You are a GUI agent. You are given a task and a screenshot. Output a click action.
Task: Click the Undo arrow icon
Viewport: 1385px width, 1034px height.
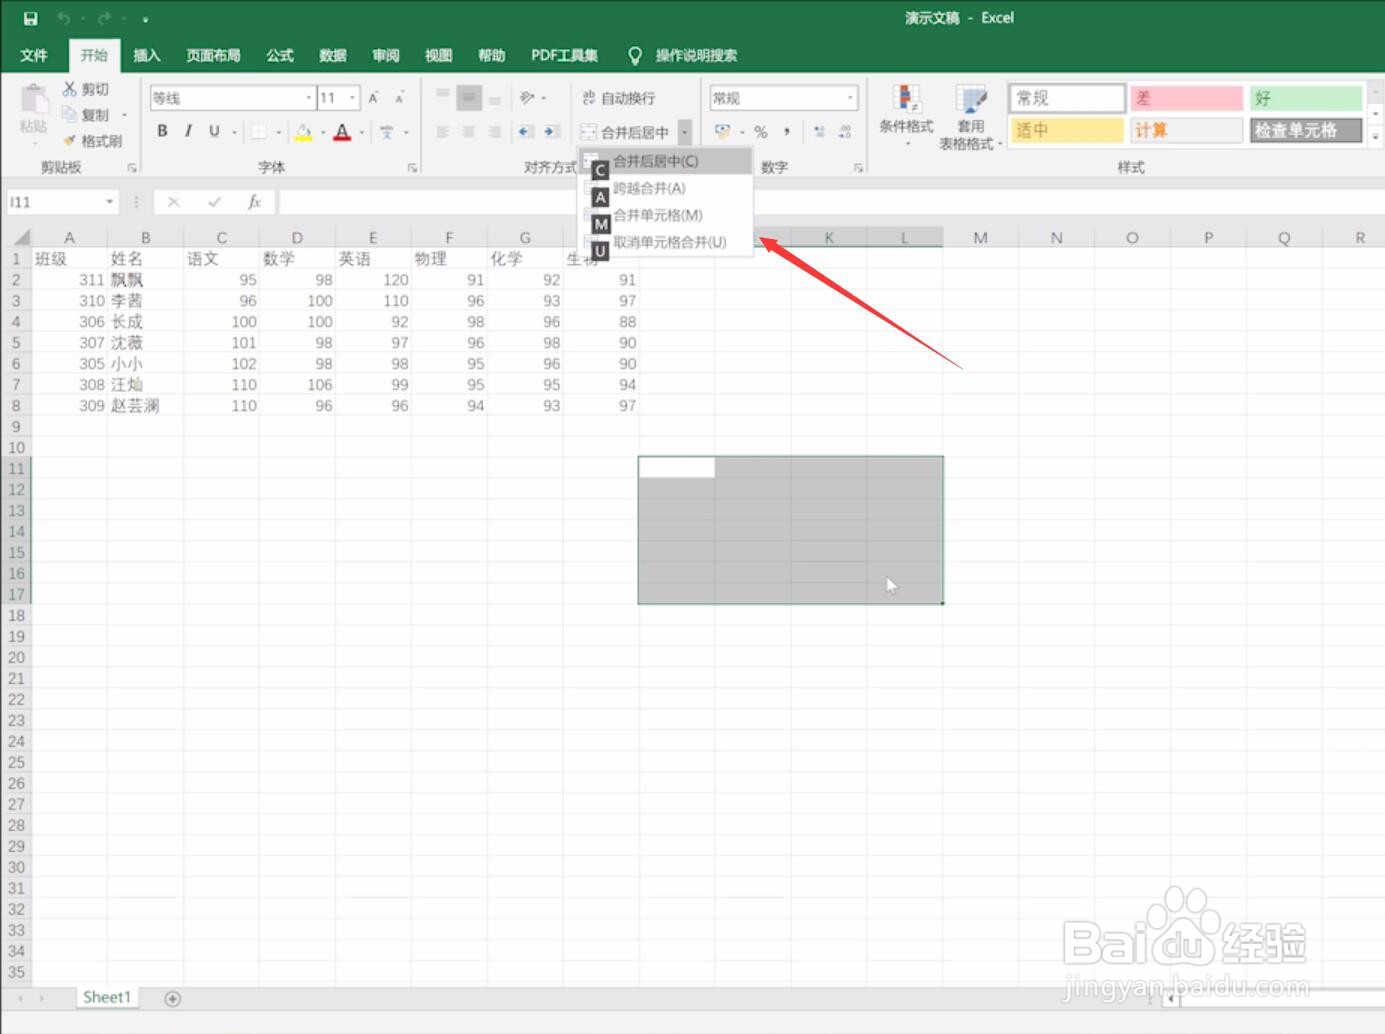click(x=64, y=18)
